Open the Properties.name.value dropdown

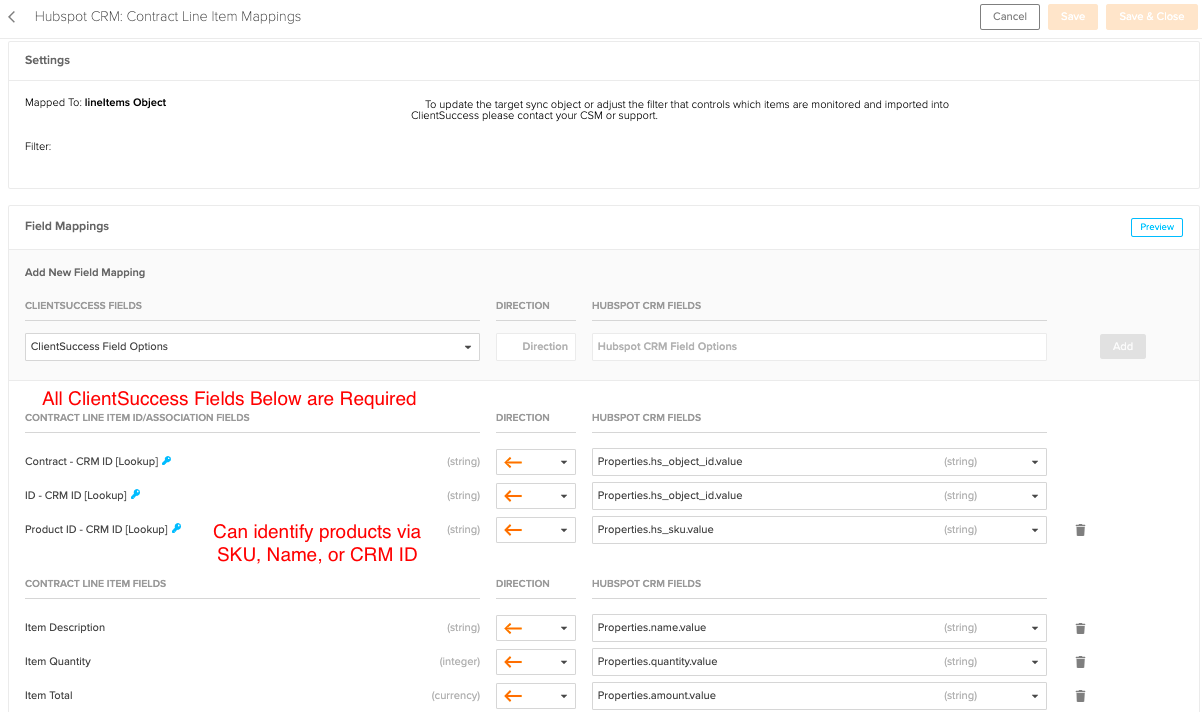[819, 628]
